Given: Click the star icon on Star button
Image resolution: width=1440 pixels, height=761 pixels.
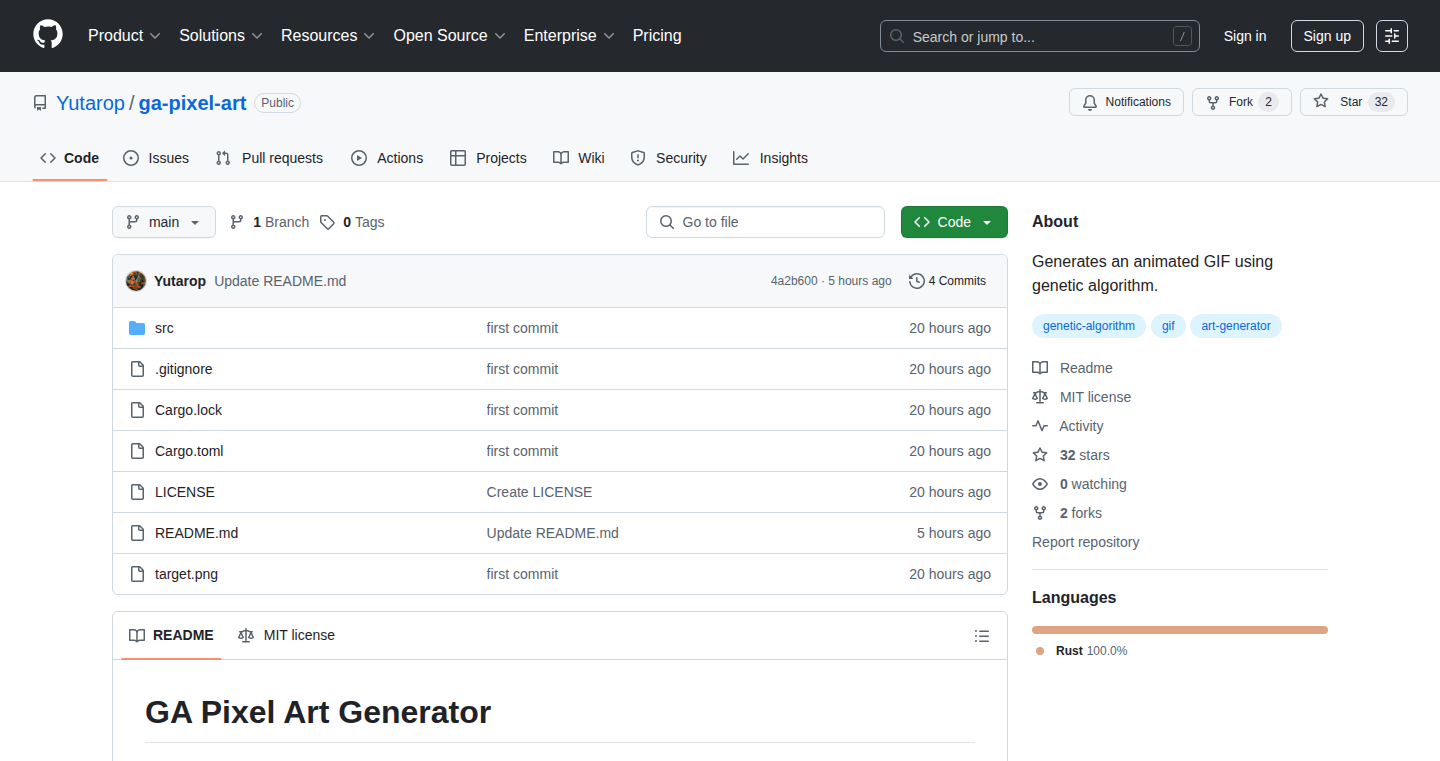Looking at the screenshot, I should pyautogui.click(x=1321, y=102).
